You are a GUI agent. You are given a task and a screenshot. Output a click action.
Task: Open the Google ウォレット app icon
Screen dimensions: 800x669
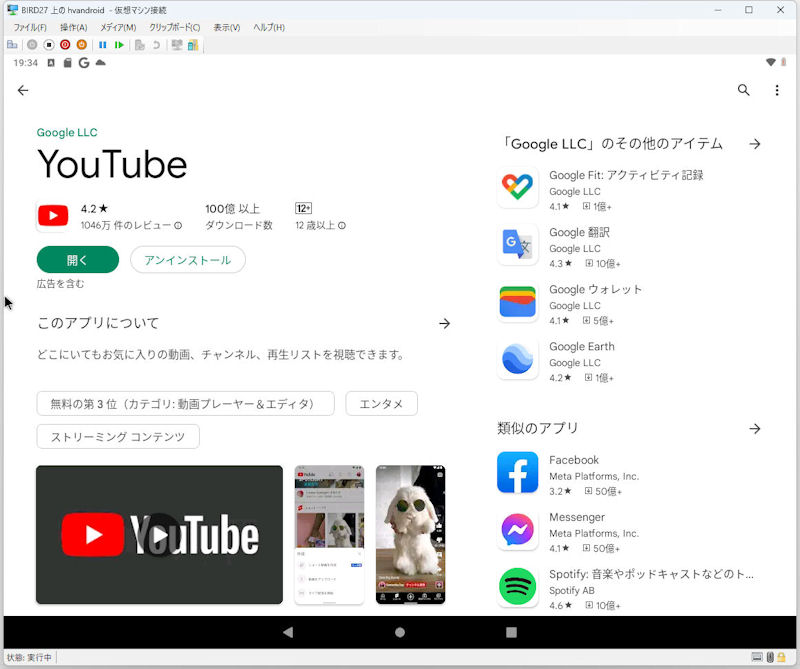click(517, 301)
